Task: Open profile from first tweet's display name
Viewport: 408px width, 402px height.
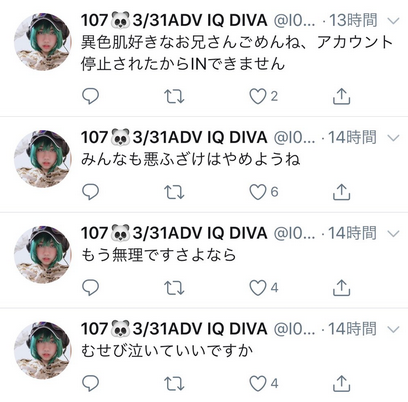Action: 174,21
